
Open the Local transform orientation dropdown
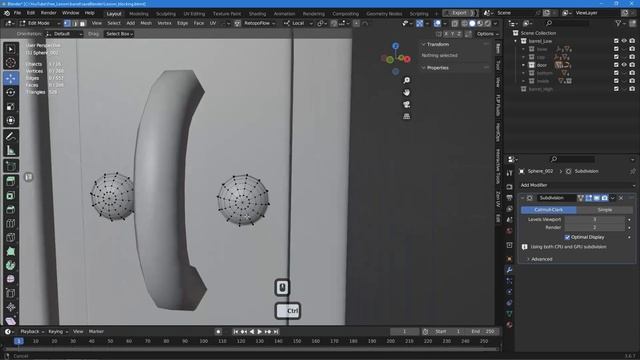click(298, 23)
